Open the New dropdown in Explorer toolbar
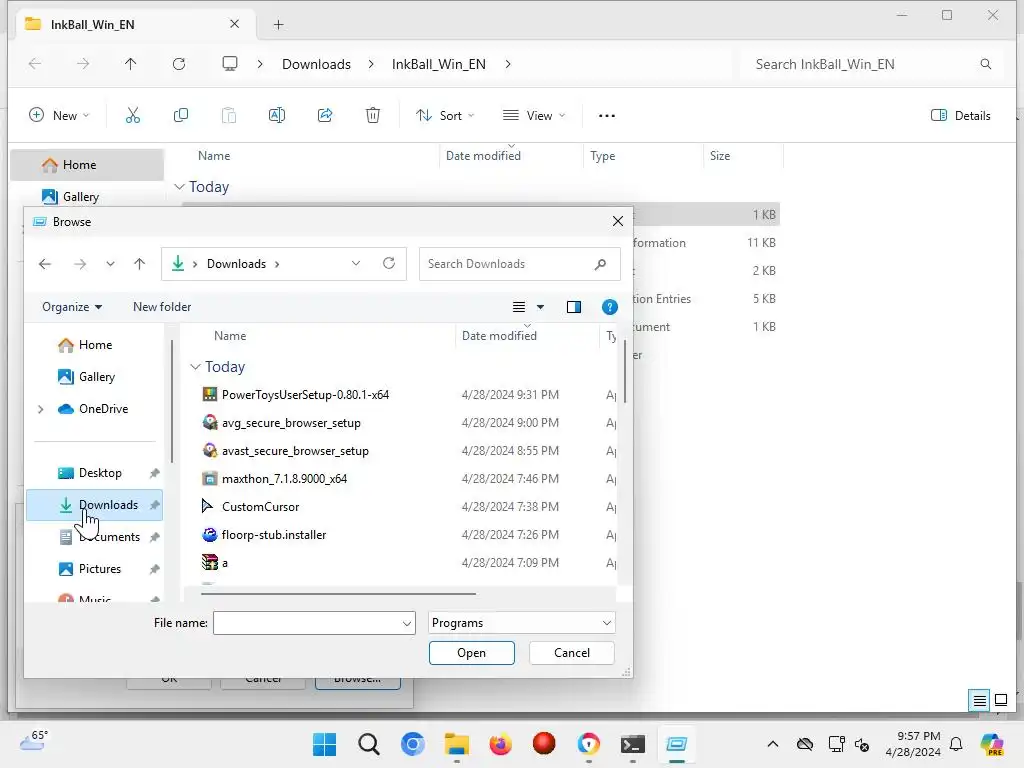The height and width of the screenshot is (768, 1024). tap(59, 116)
